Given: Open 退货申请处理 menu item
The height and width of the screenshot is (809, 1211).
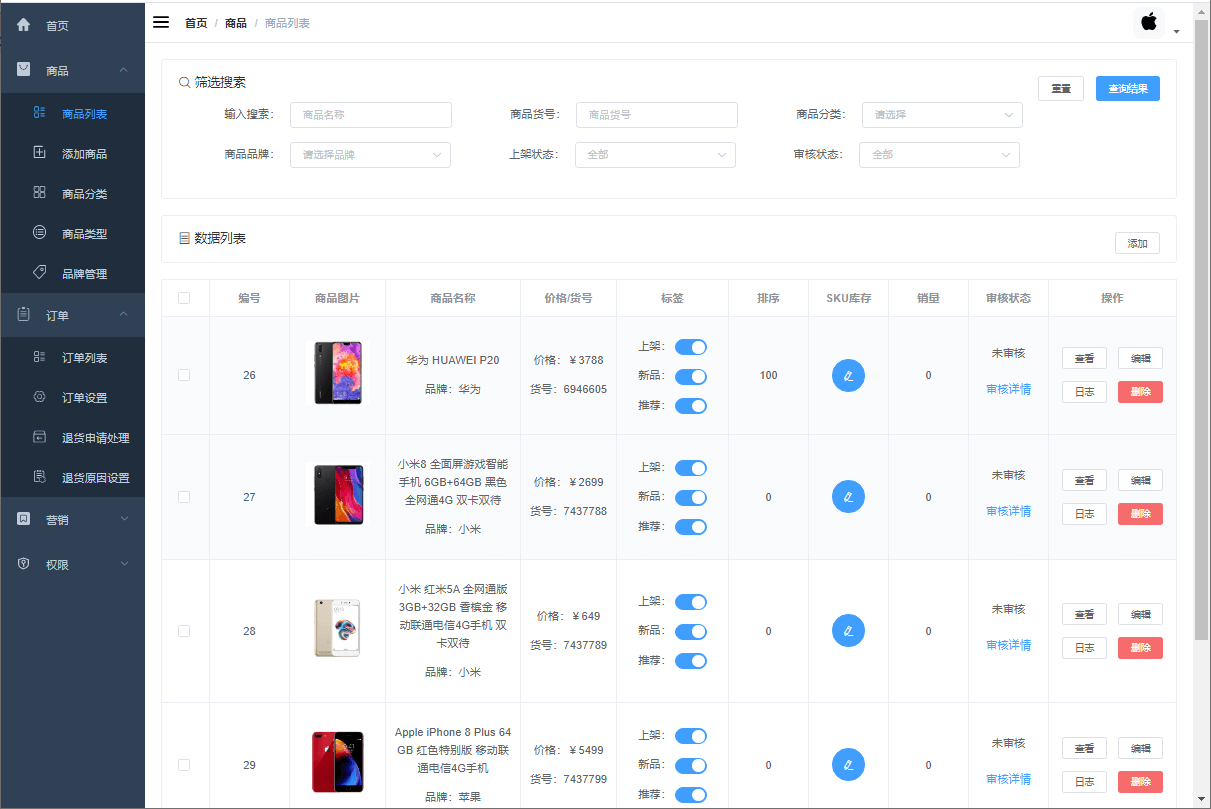Looking at the screenshot, I should click(x=72, y=438).
